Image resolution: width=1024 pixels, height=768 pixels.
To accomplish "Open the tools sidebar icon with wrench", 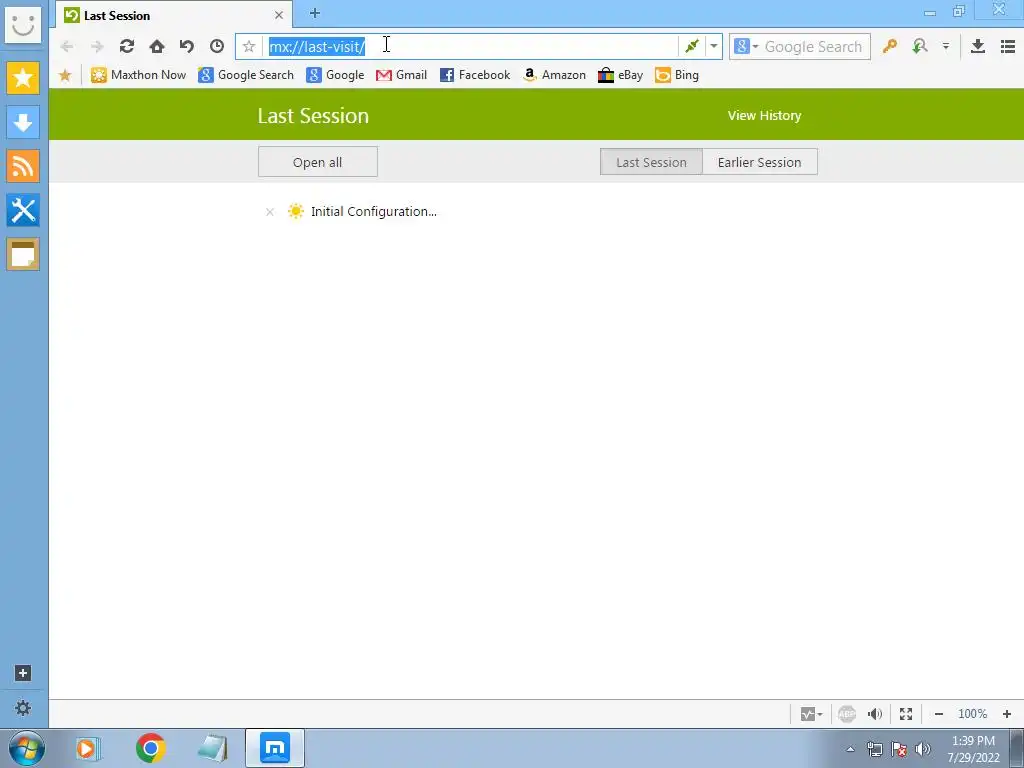I will (23, 210).
